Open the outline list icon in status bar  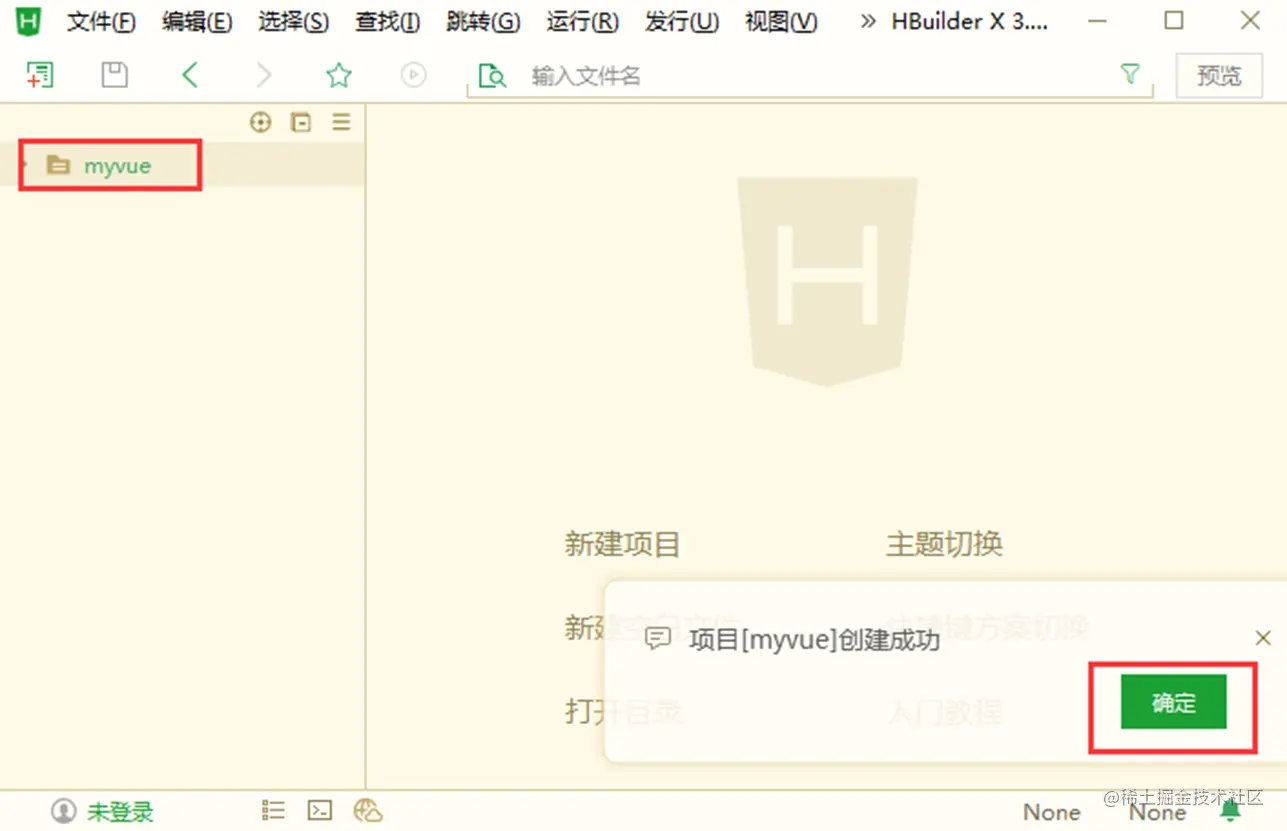point(273,810)
